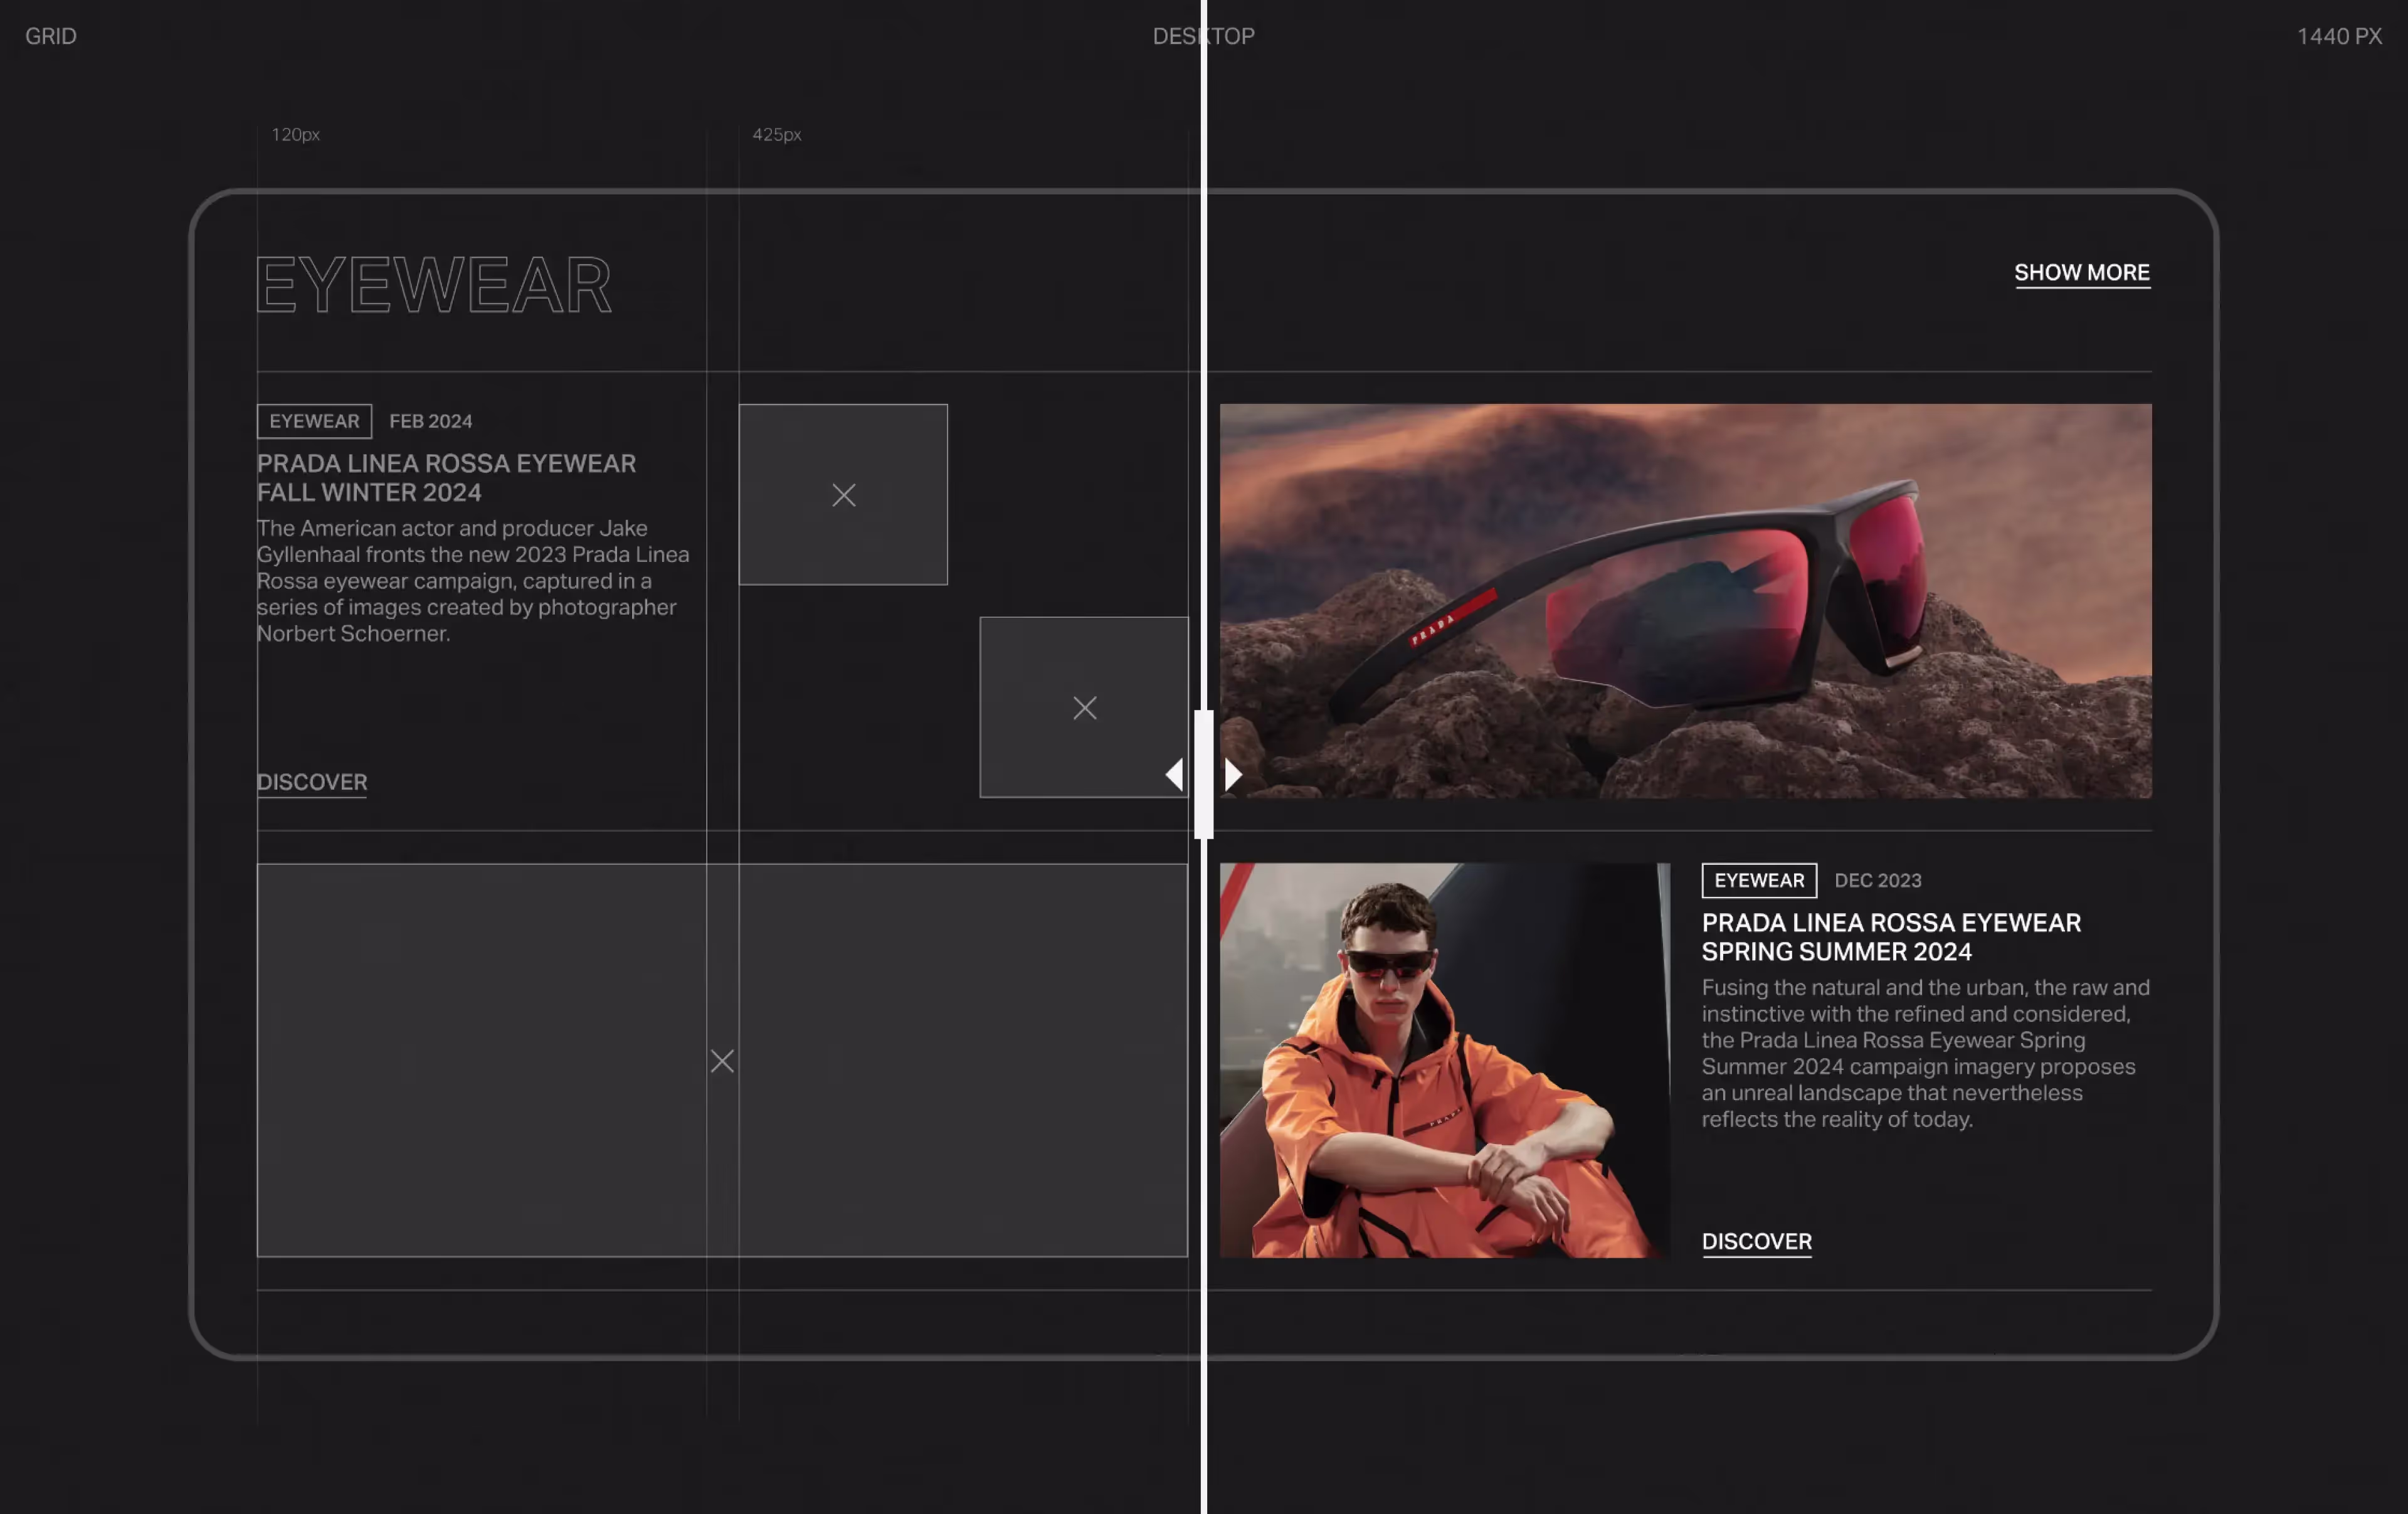Click the lower small wireframe image placeholder
Viewport: 2408px width, 1514px height.
point(1084,707)
